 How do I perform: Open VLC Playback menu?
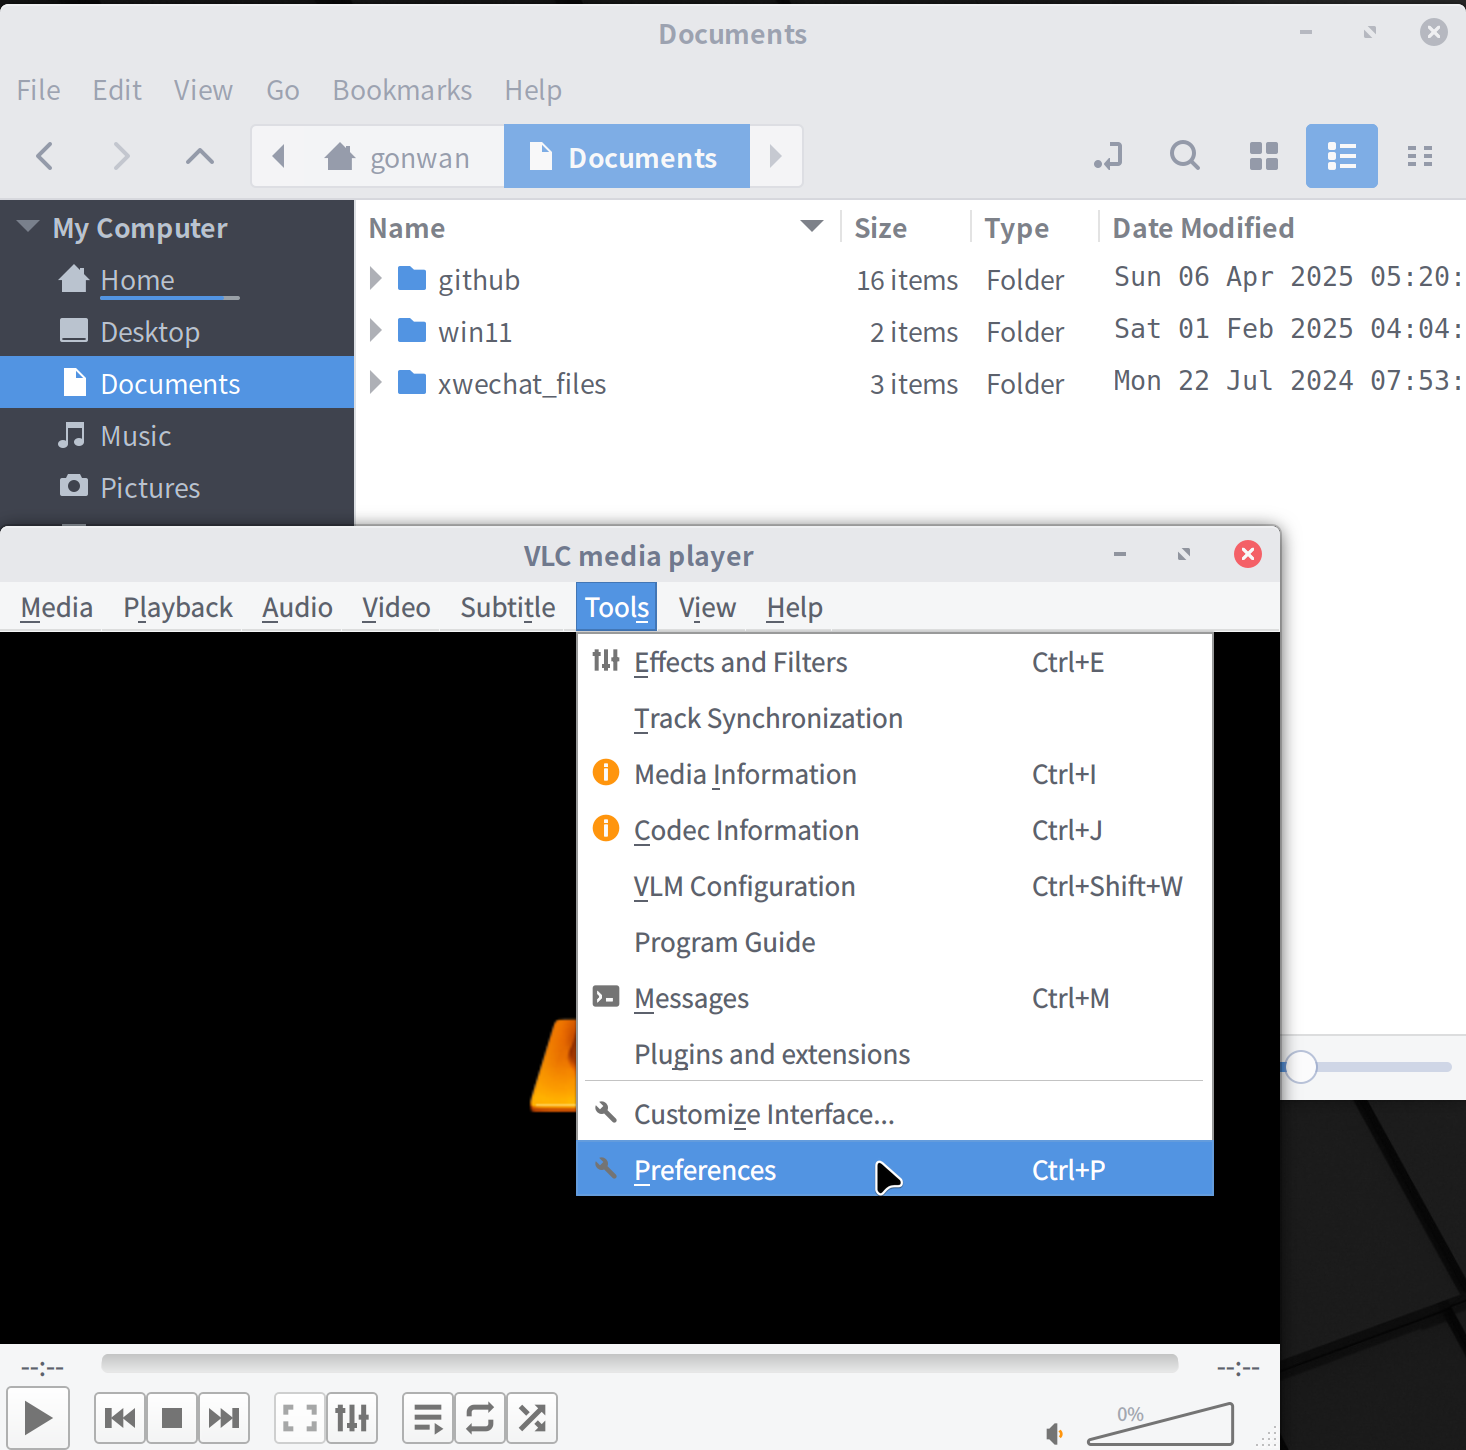tap(178, 607)
